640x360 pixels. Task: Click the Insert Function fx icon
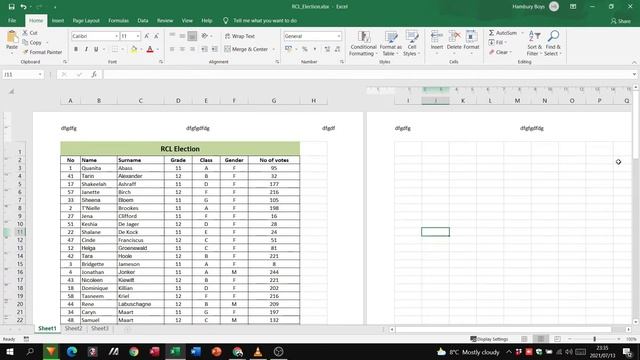coord(94,75)
